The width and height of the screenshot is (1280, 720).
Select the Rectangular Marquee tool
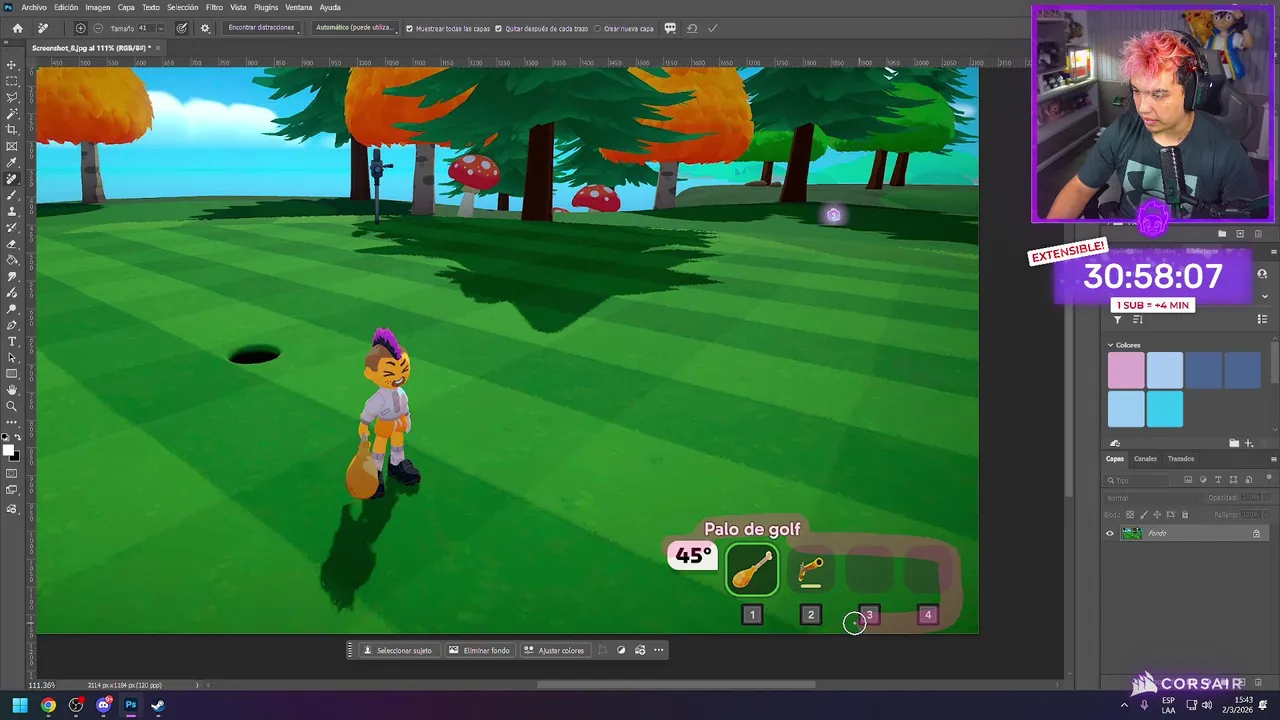point(12,81)
